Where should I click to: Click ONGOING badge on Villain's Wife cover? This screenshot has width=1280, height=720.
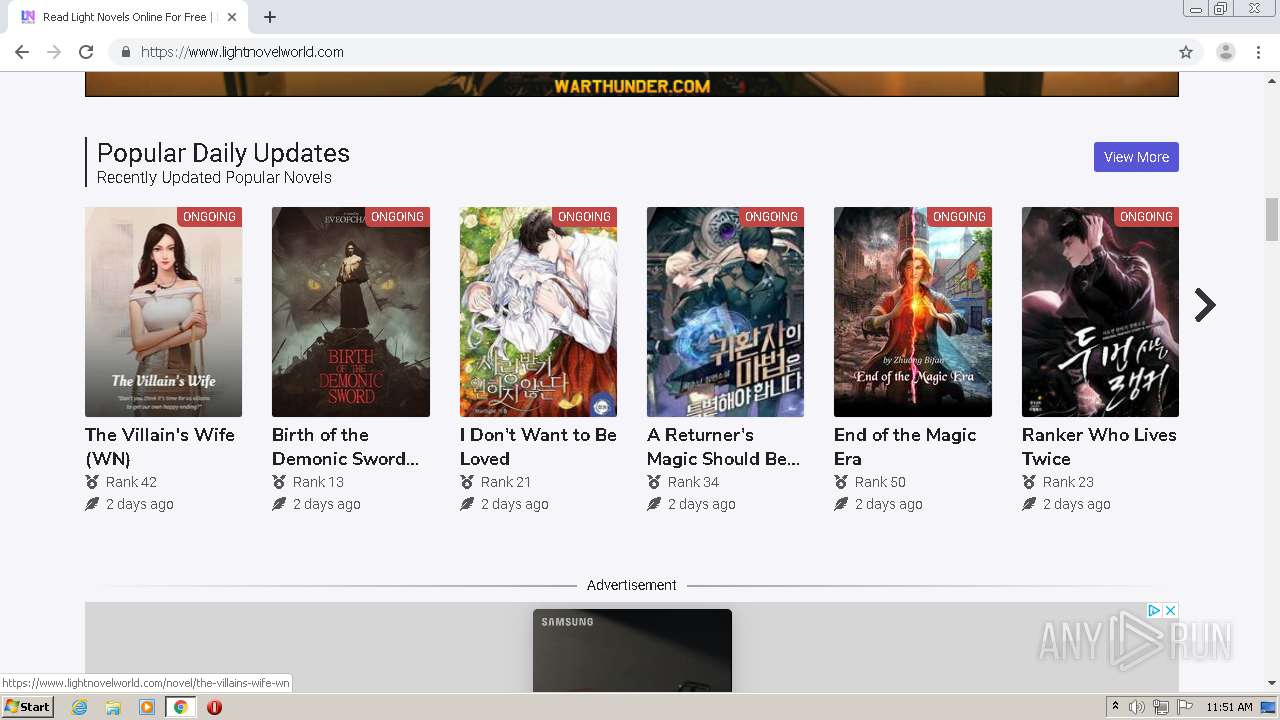[x=209, y=217]
